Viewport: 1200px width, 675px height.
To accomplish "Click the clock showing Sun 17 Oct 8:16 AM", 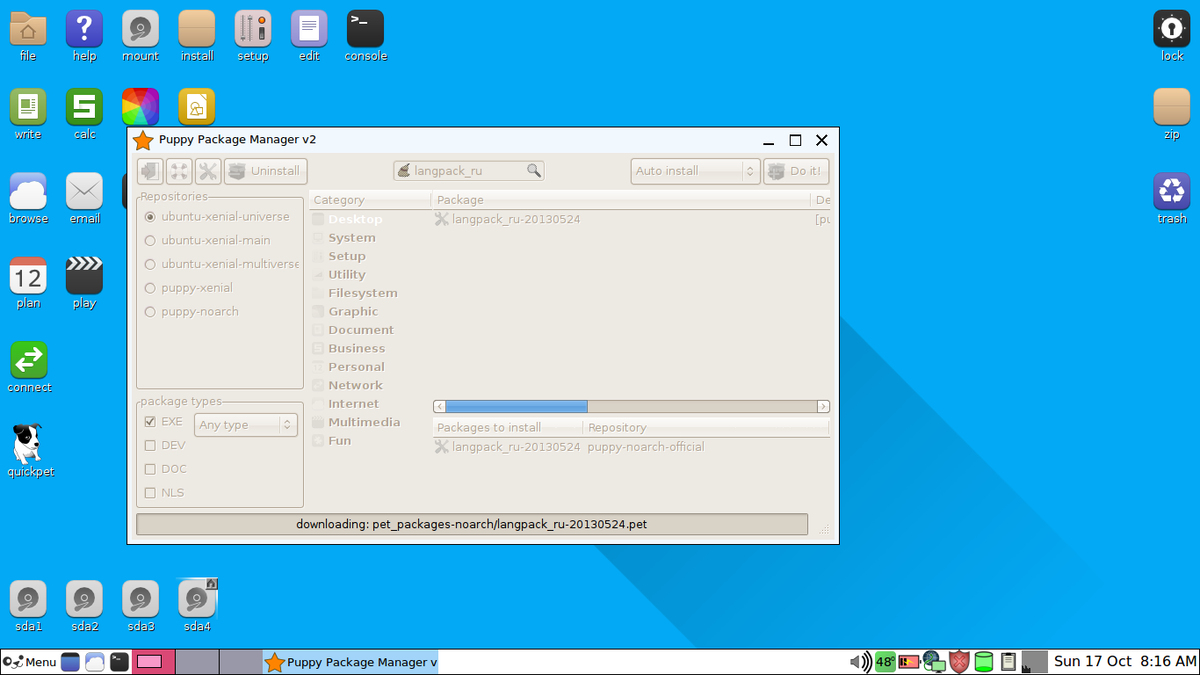I will (x=1125, y=662).
